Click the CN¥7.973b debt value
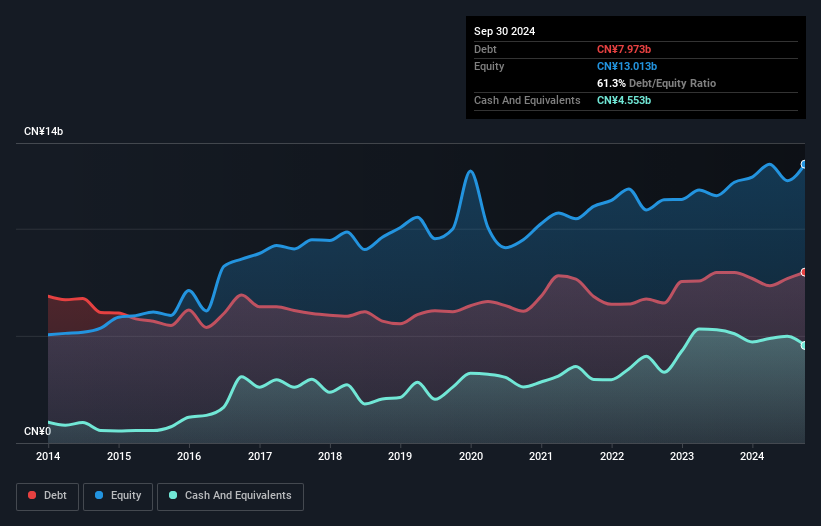Screen dimensions: 821x526 [624, 49]
